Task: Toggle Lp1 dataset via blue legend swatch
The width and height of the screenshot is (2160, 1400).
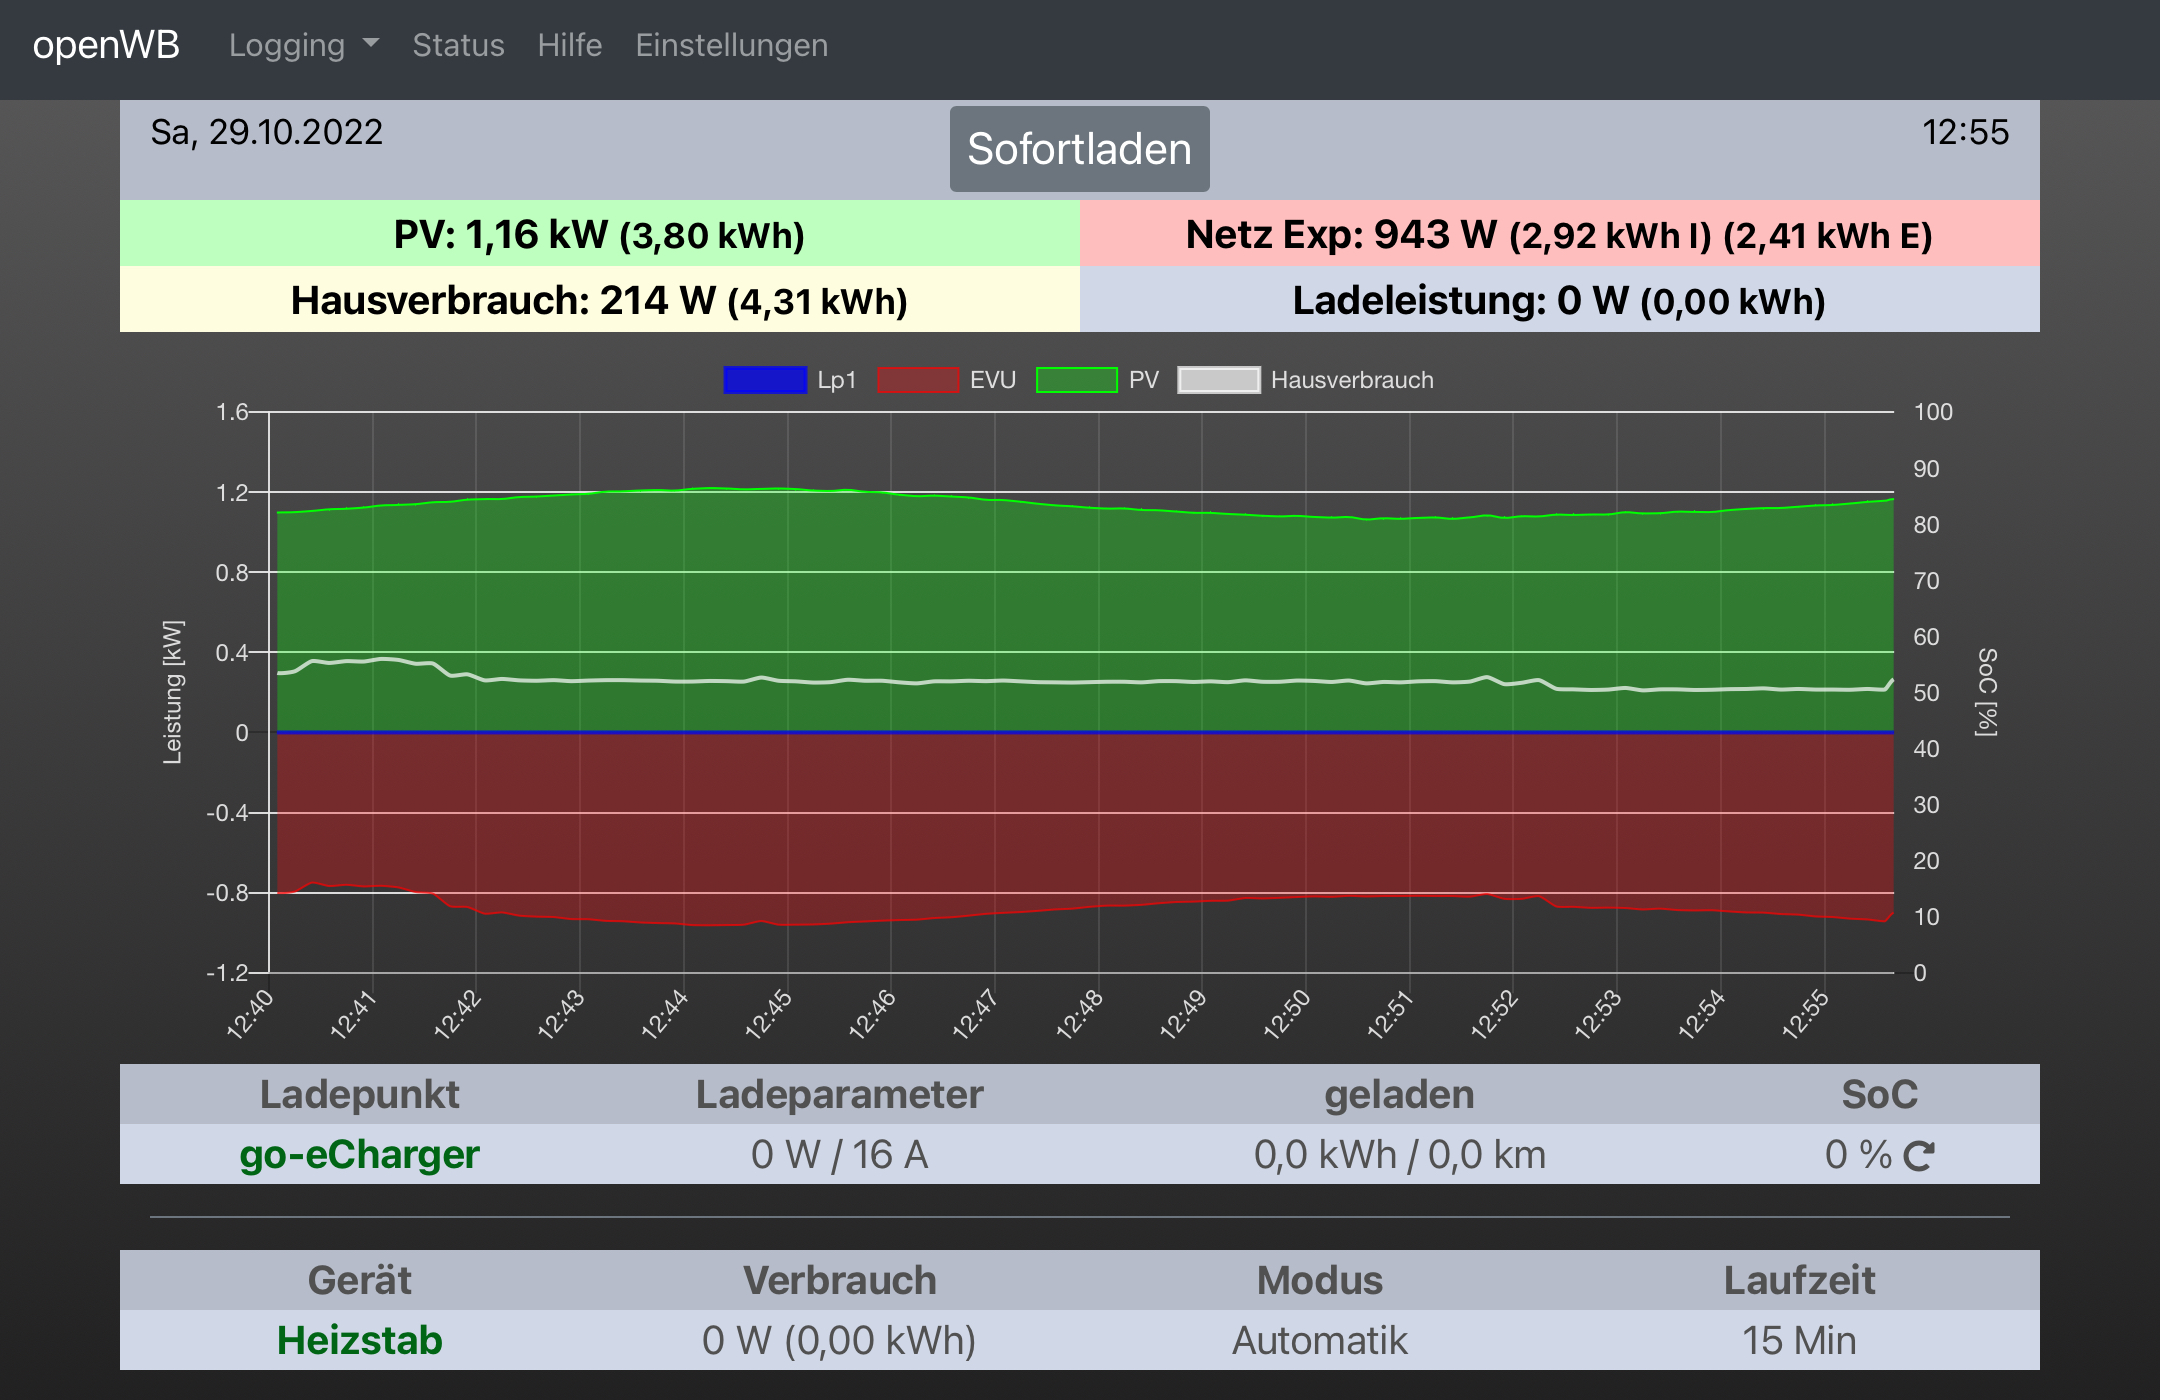Action: coord(765,380)
